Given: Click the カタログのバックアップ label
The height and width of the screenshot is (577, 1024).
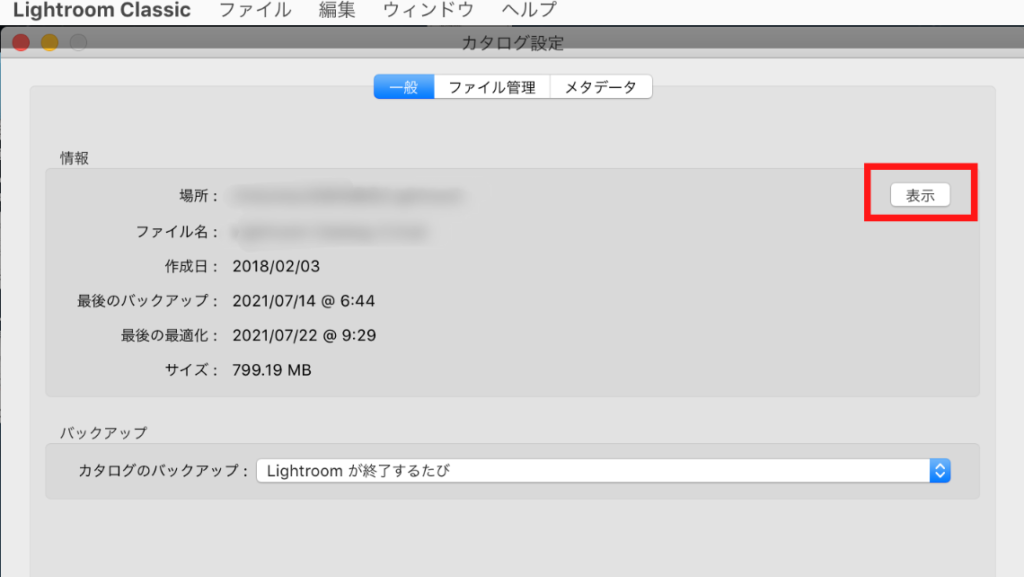Looking at the screenshot, I should 163,471.
